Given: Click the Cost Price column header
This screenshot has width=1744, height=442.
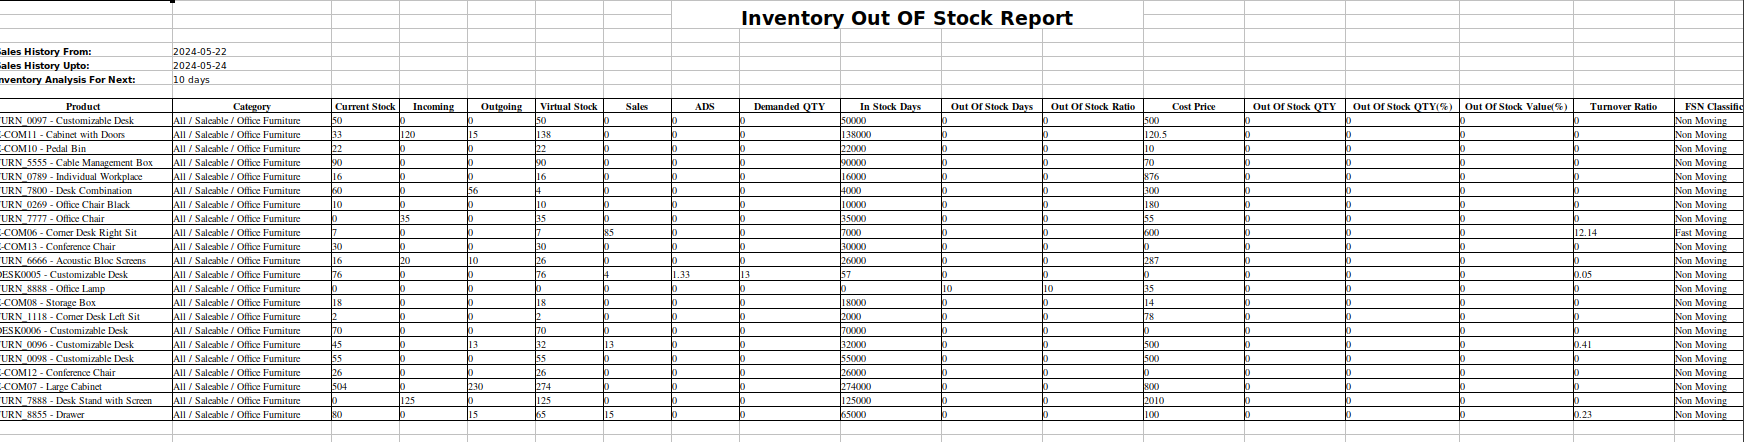Looking at the screenshot, I should click(x=1193, y=107).
